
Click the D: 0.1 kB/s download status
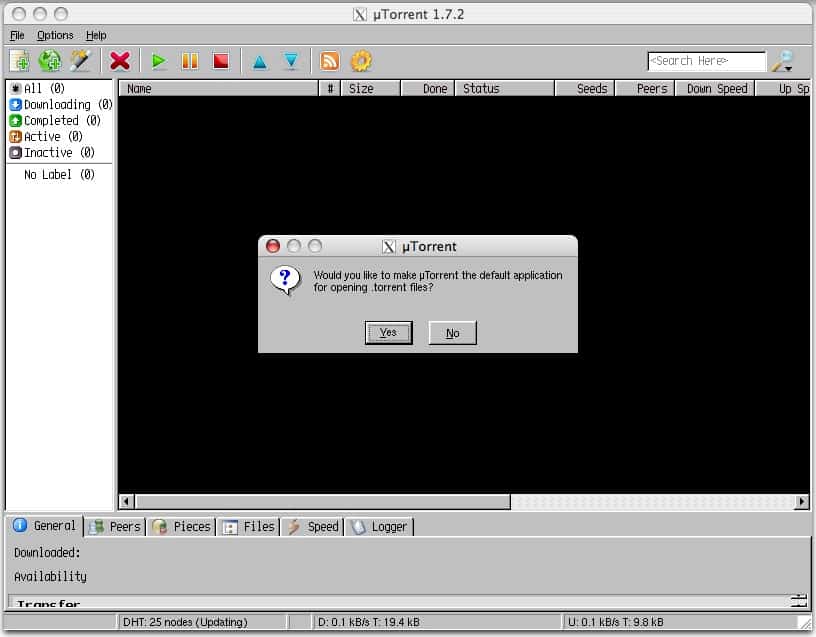pos(368,622)
